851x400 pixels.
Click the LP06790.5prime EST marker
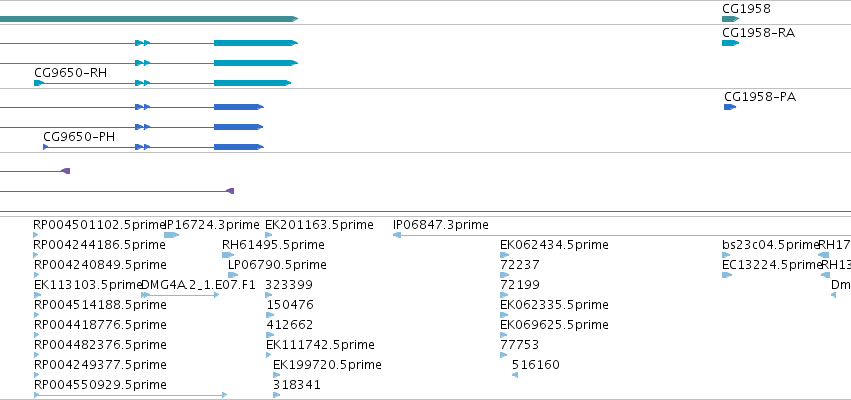pos(233,275)
